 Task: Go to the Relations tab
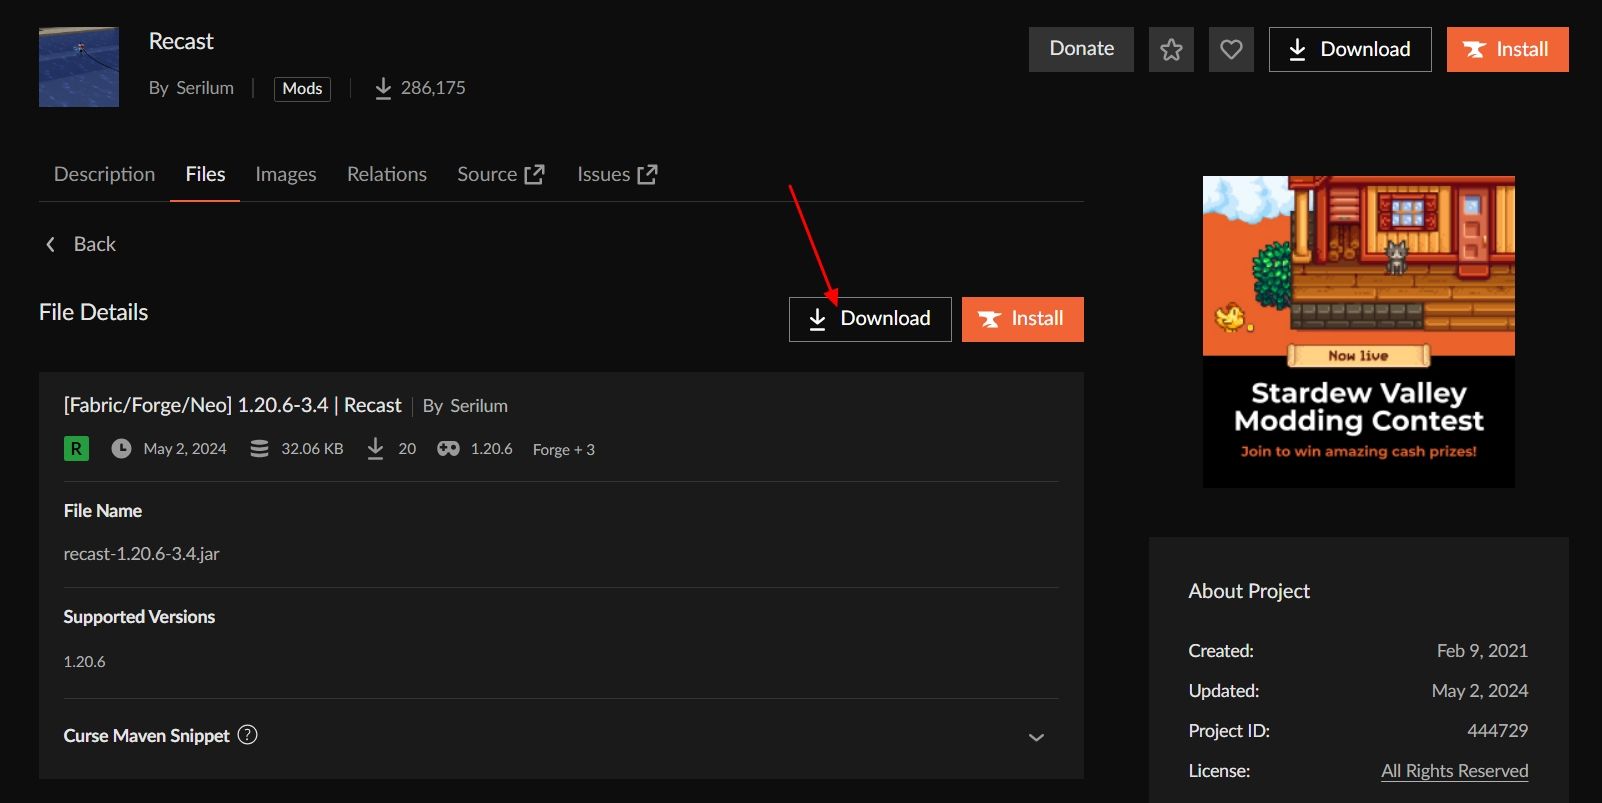point(387,174)
